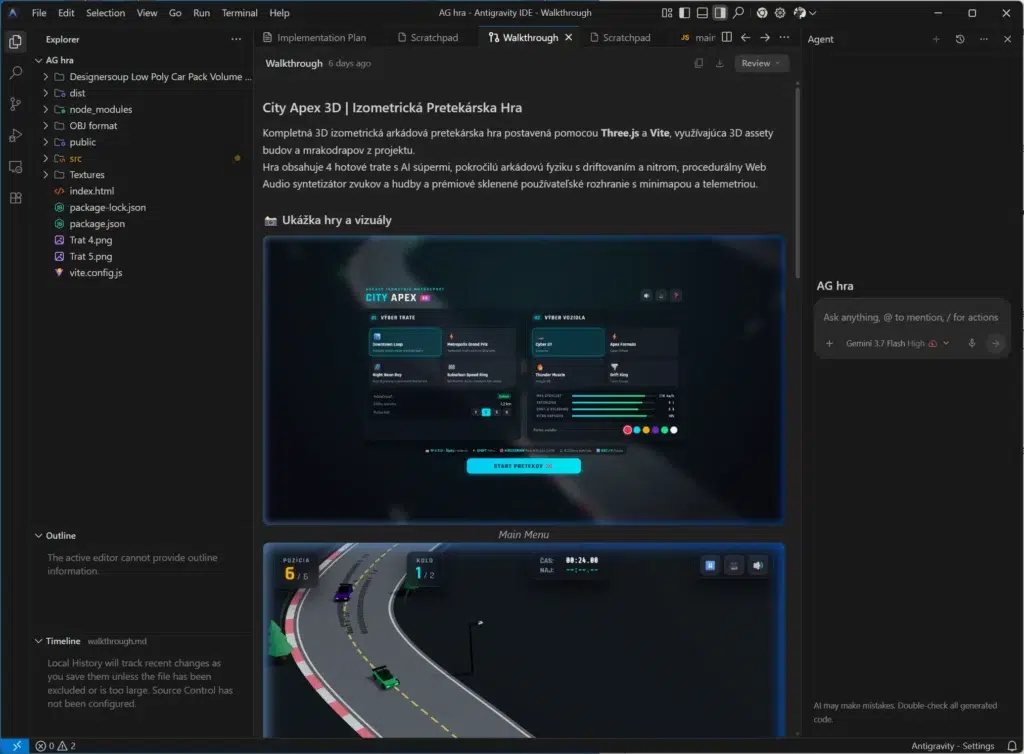1024x754 pixels.
Task: Send the Agent prompt with arrow button
Action: [995, 343]
